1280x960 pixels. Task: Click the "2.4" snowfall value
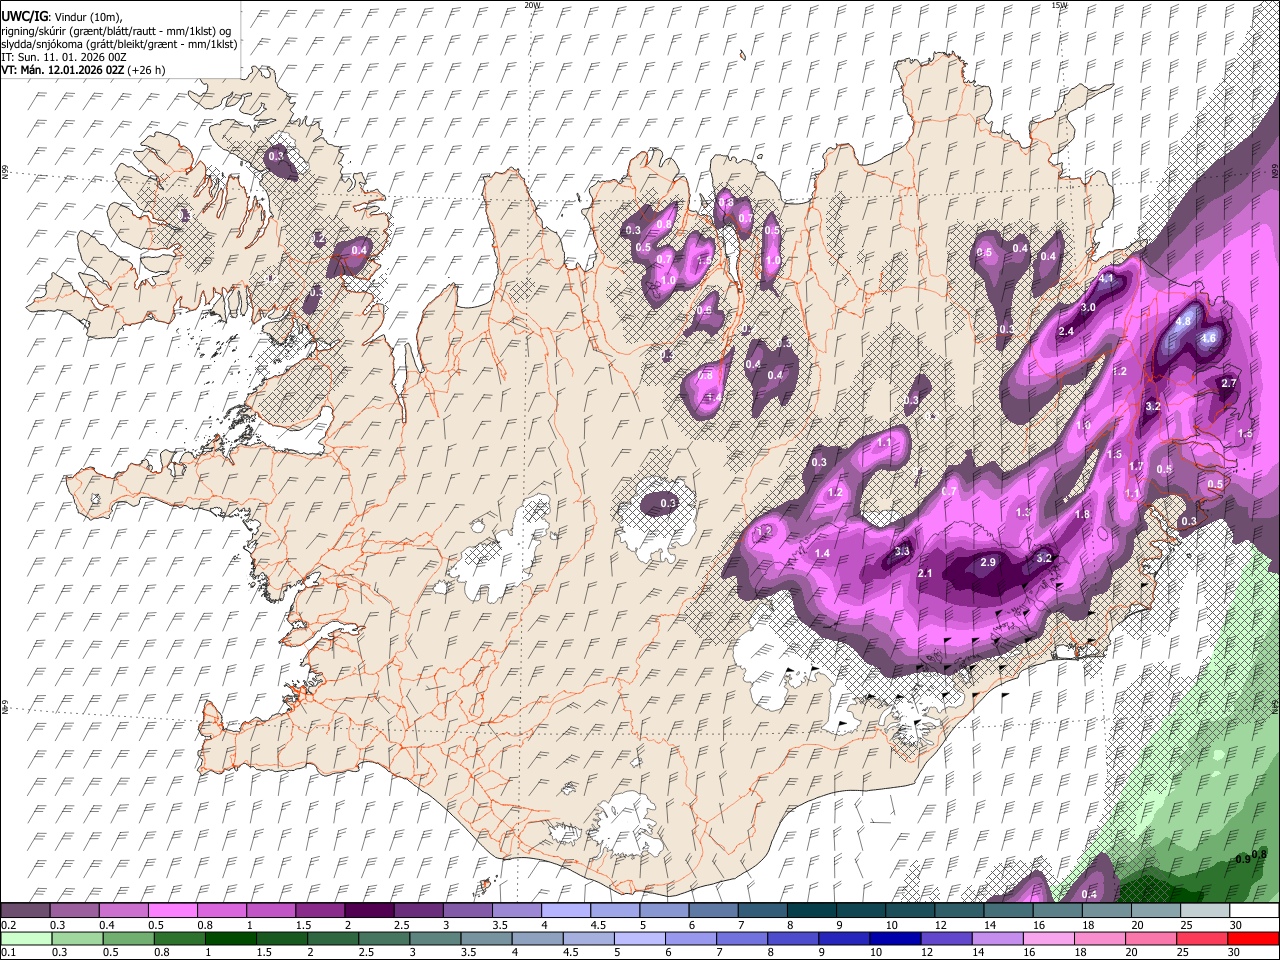pos(1066,332)
